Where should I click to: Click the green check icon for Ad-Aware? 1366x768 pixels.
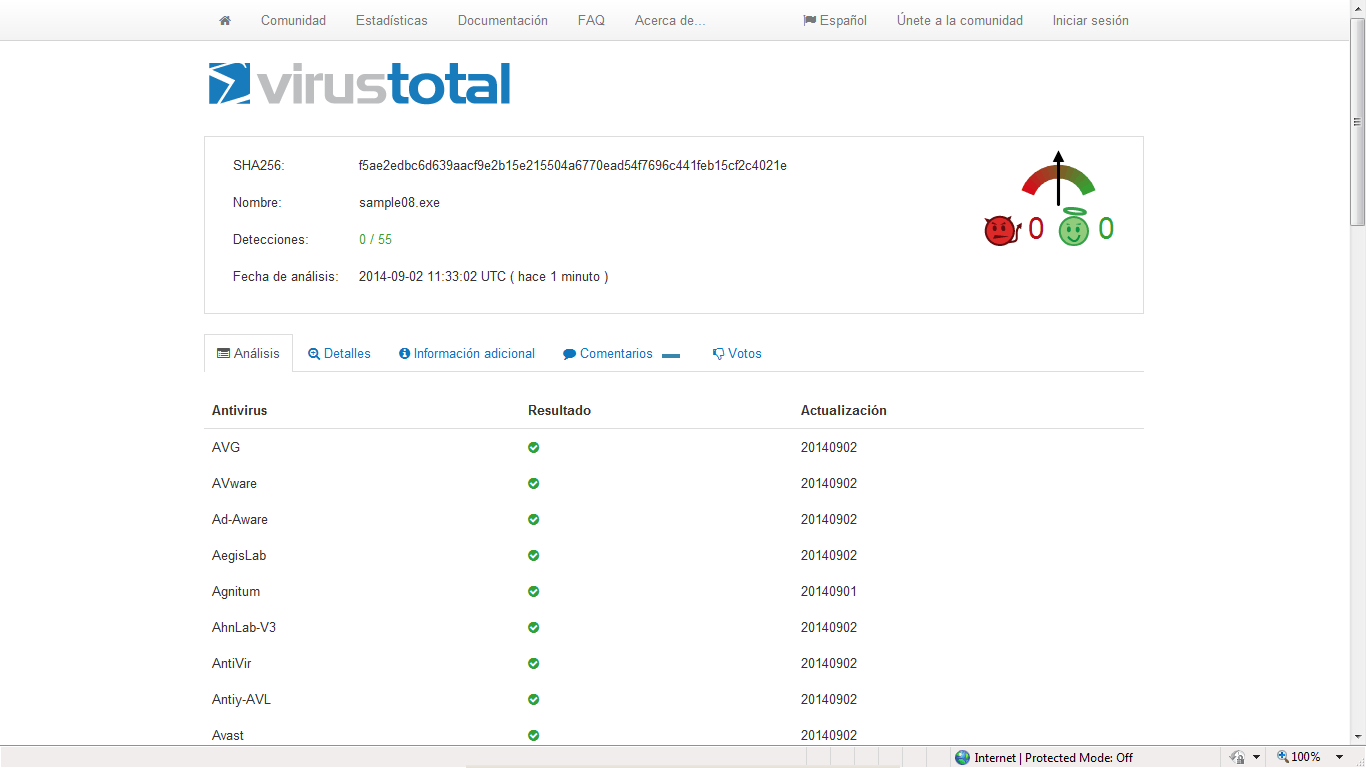click(x=534, y=519)
